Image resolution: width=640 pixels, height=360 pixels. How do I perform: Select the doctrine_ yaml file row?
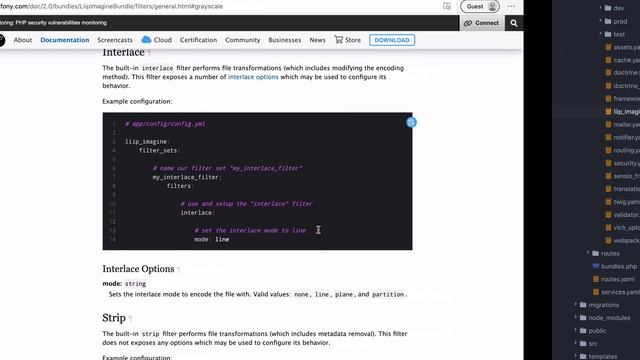[622, 86]
